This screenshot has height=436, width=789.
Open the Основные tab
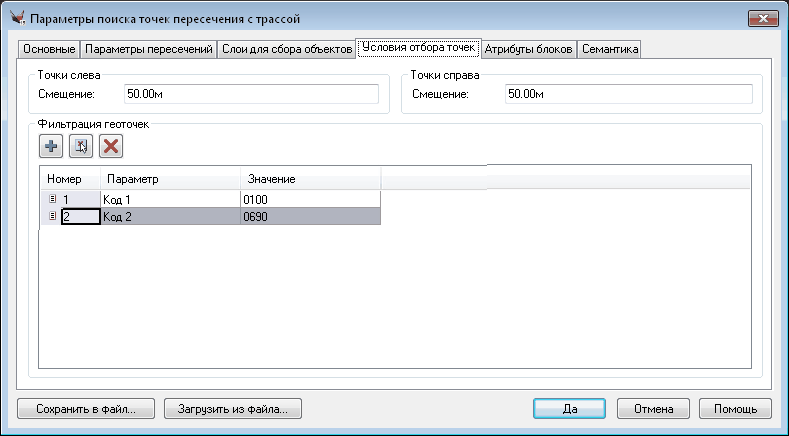coord(49,49)
